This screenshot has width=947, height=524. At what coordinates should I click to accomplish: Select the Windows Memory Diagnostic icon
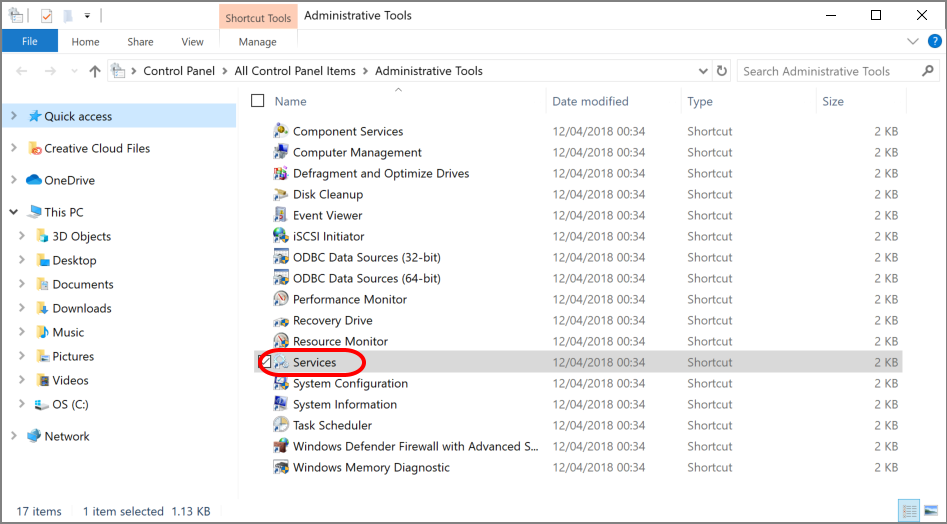point(281,467)
